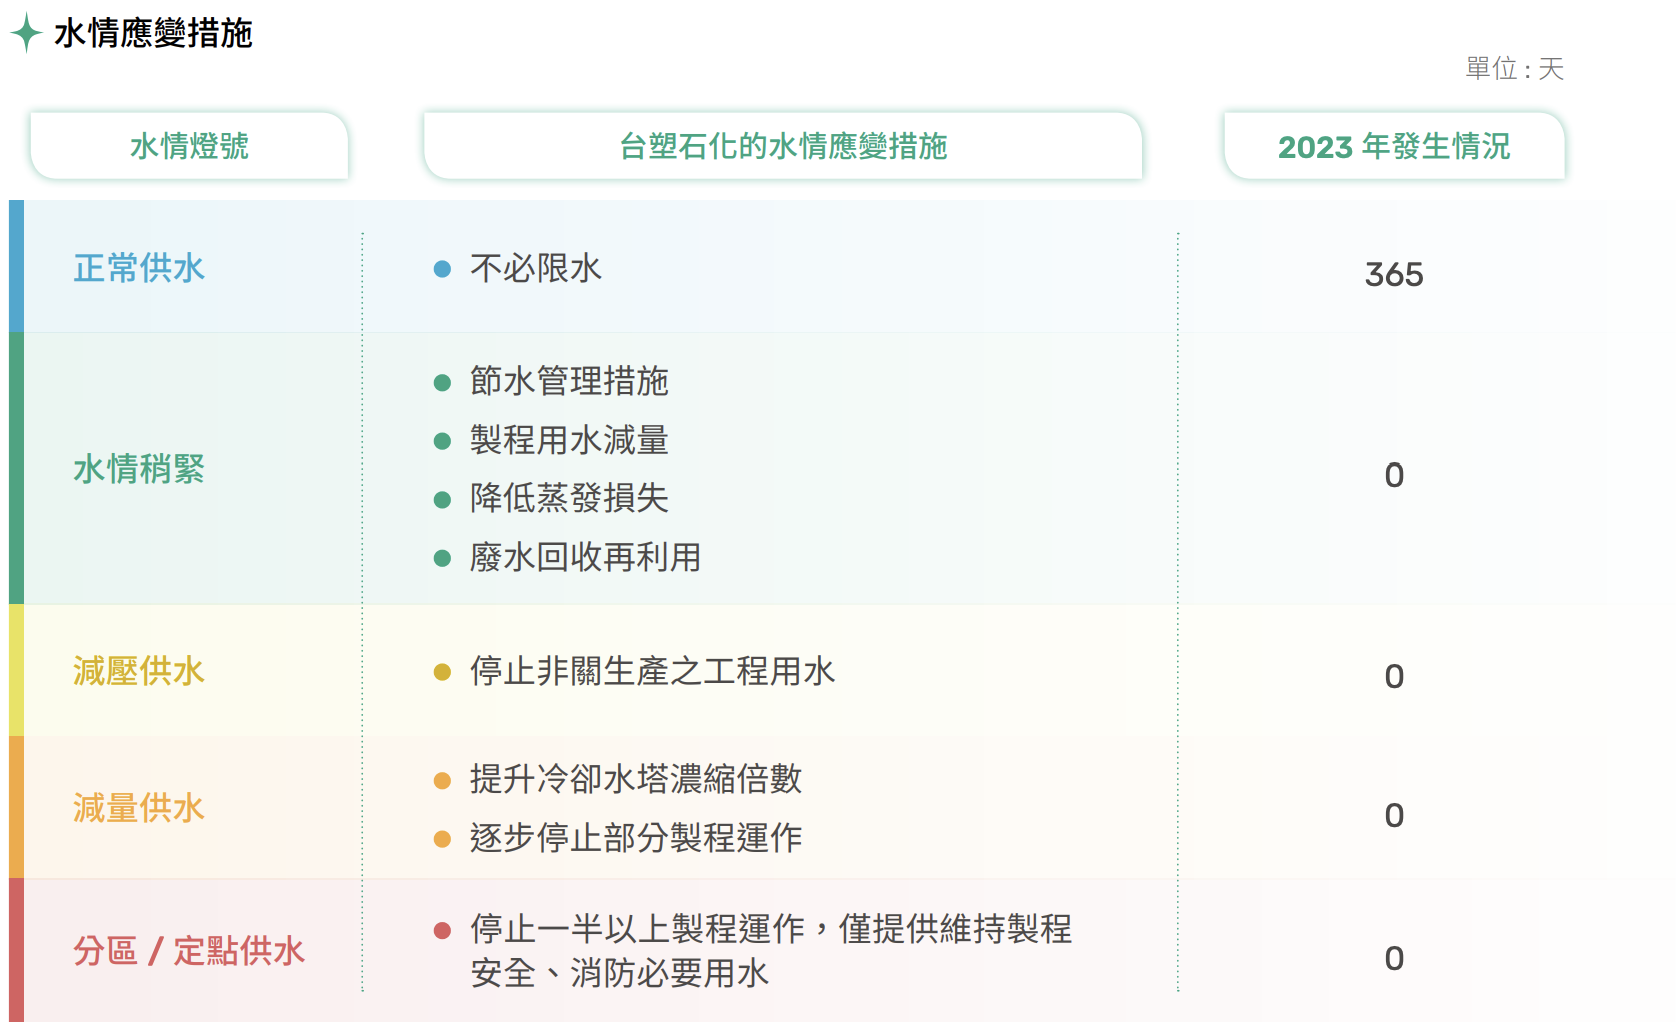The image size is (1676, 1036).
Task: Click the 減量供水 label
Action: (139, 808)
